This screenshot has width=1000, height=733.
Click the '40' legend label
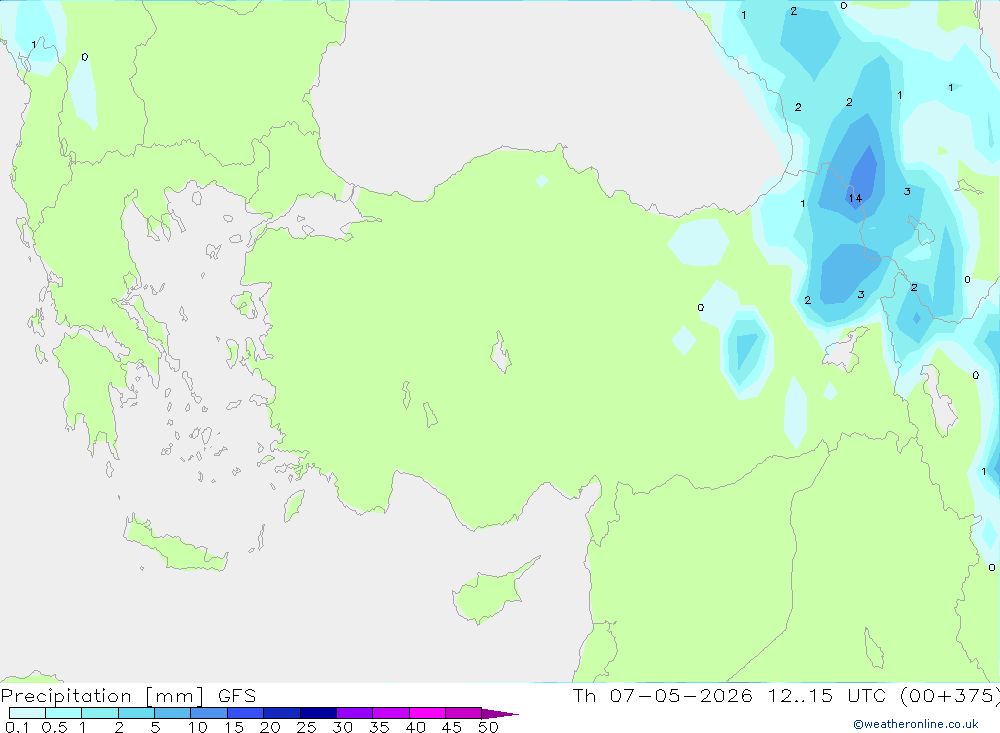415,727
